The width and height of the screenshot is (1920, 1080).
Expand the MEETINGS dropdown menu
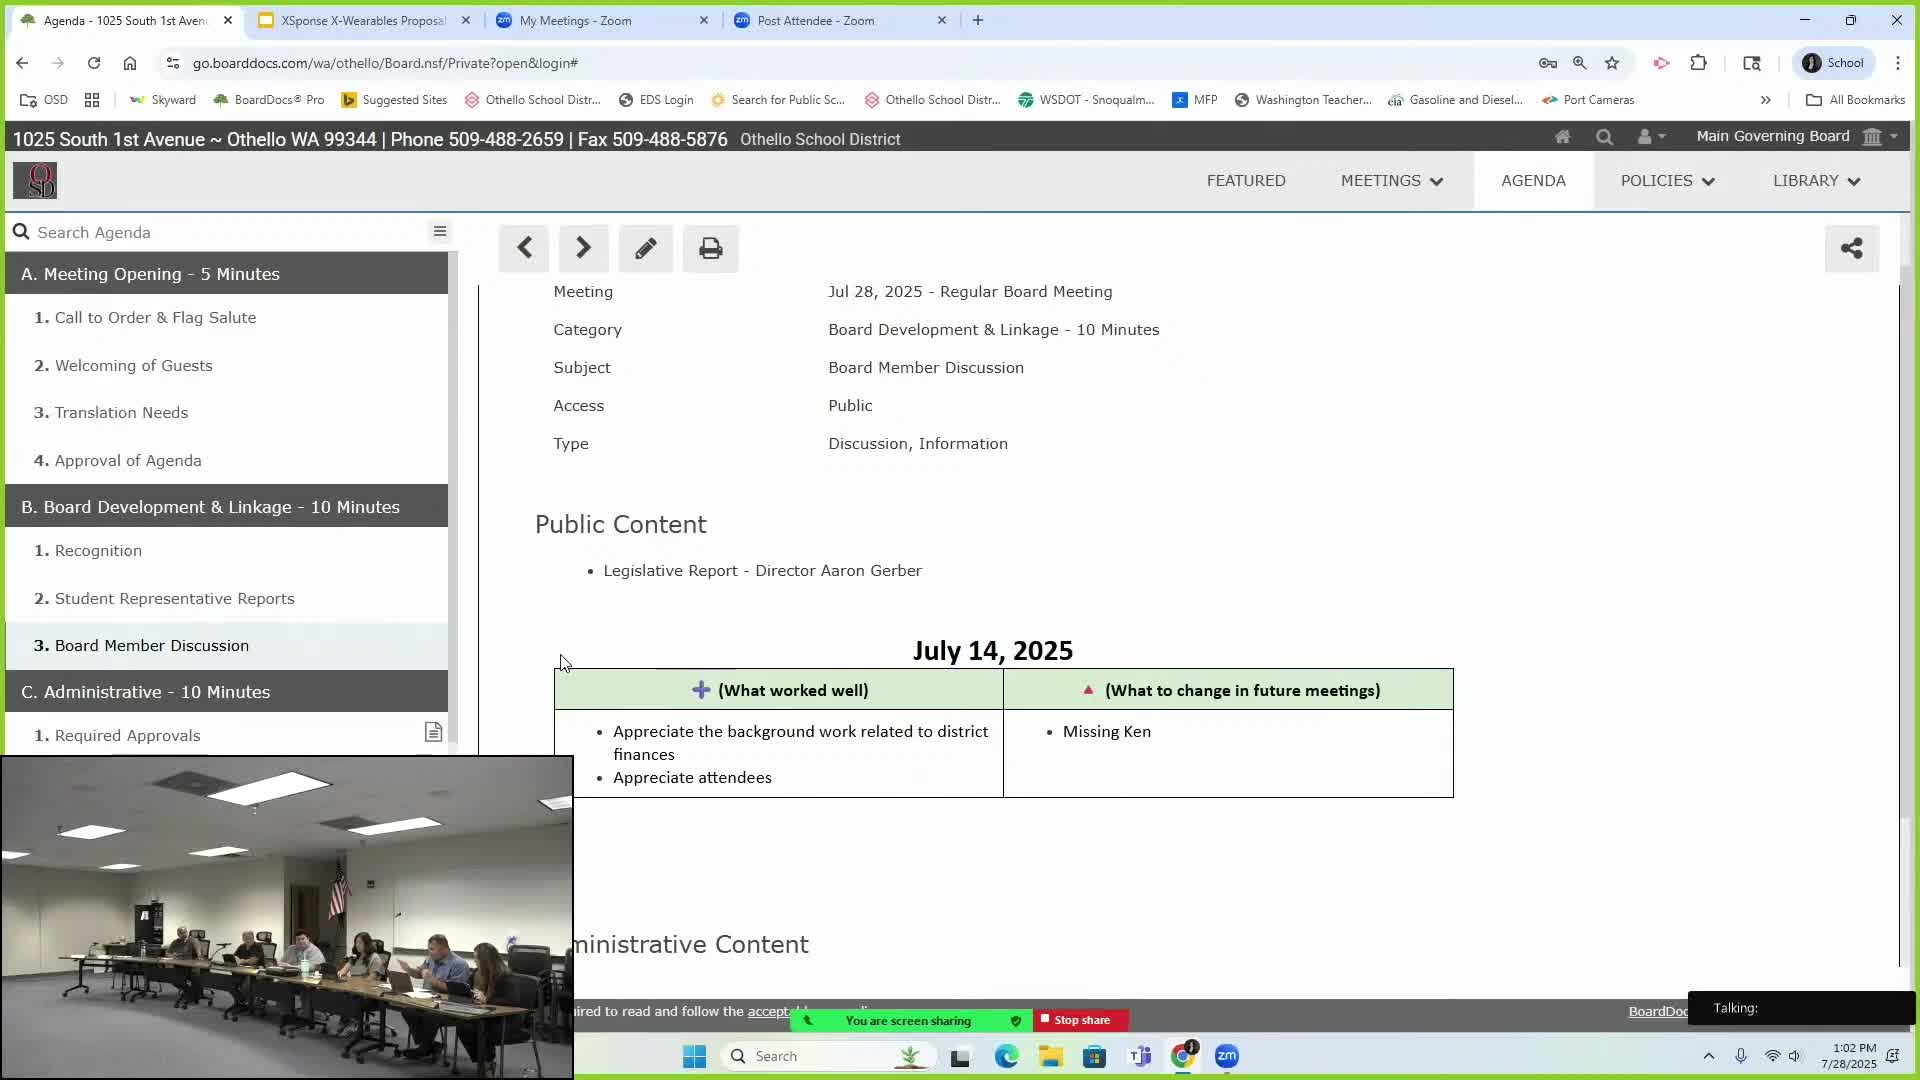1391,181
